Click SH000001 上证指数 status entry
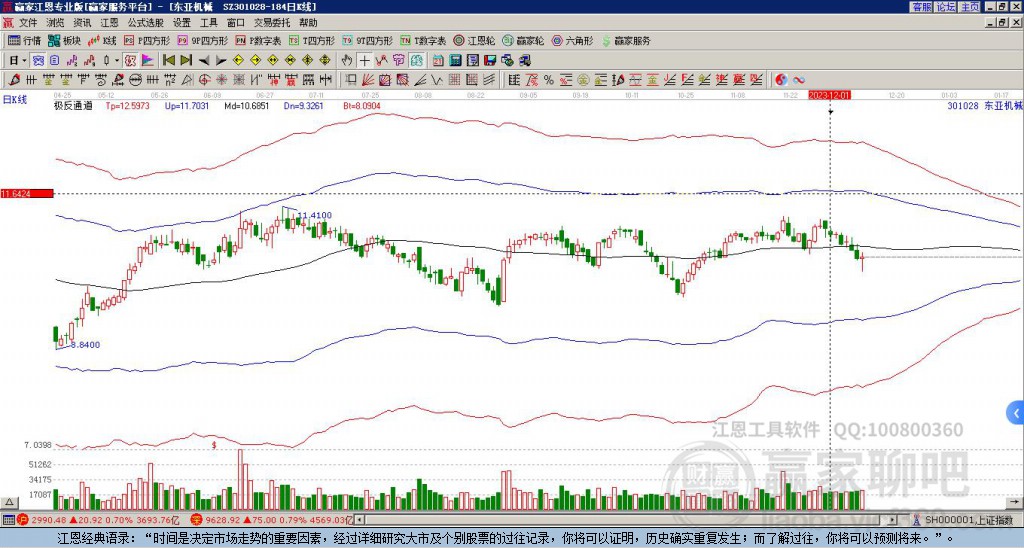This screenshot has height=548, width=1024. (x=968, y=520)
